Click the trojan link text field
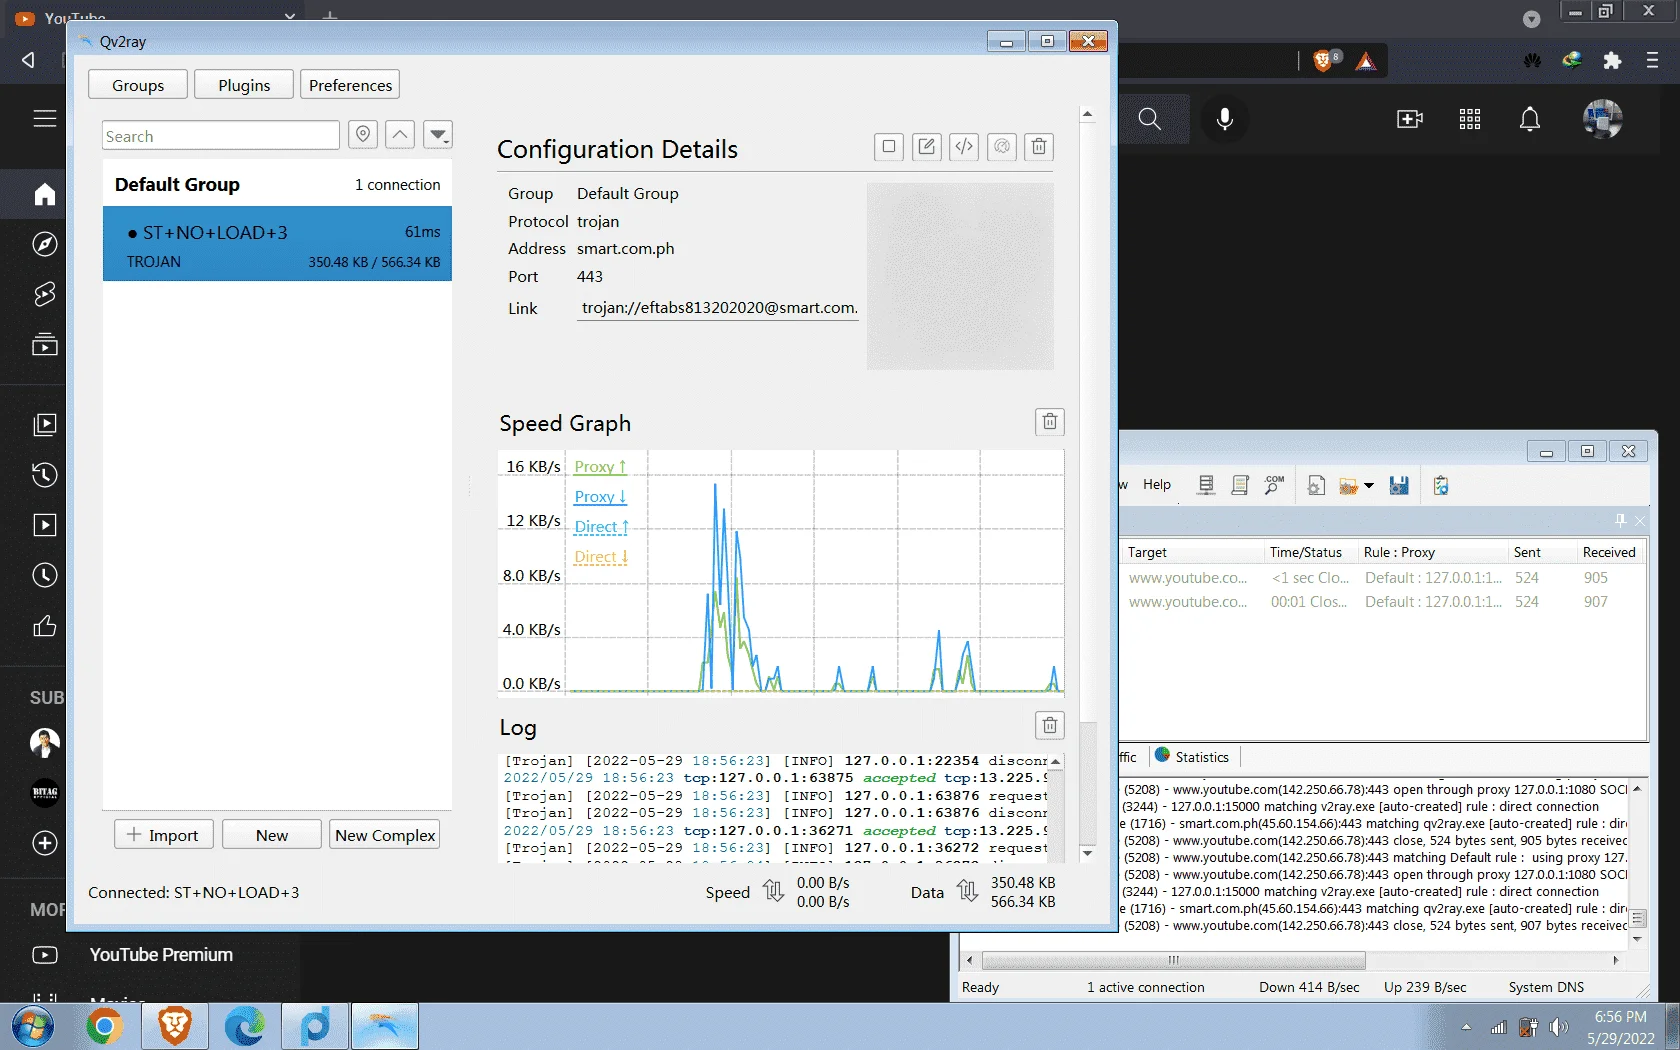This screenshot has width=1680, height=1050. point(718,308)
